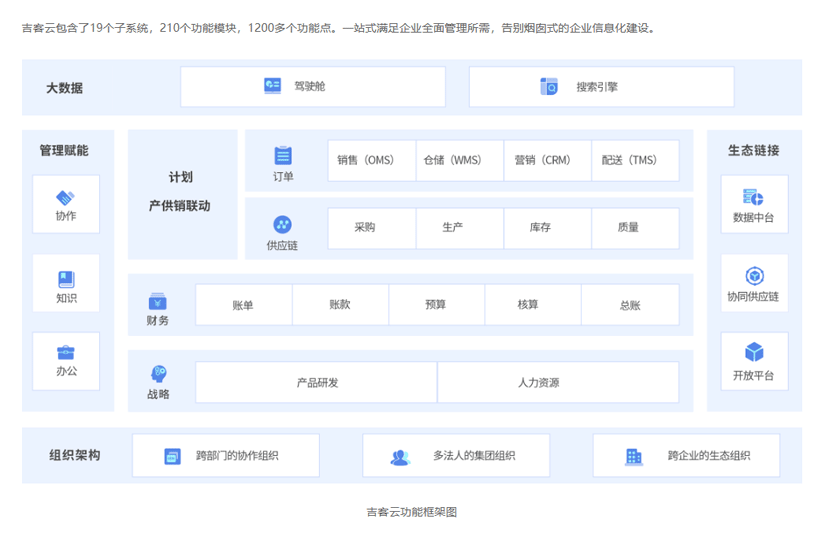This screenshot has width=822, height=539.
Task: Open the 协同供应链 hexagon icon
Action: pos(754,276)
